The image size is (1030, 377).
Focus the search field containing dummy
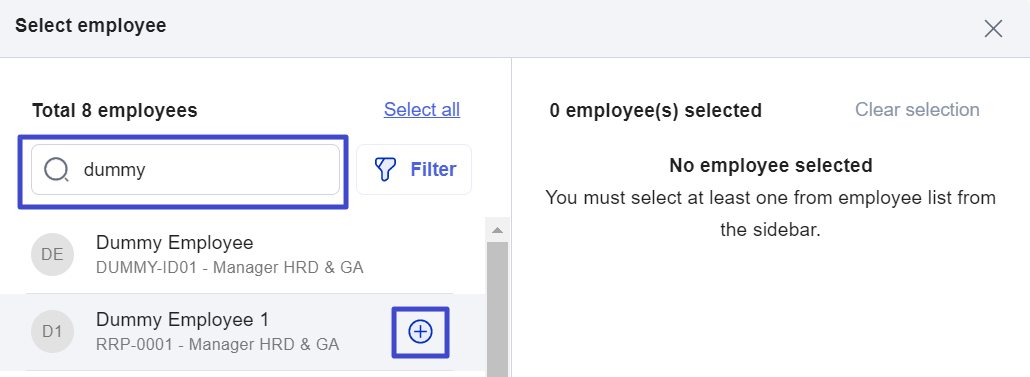(x=185, y=169)
